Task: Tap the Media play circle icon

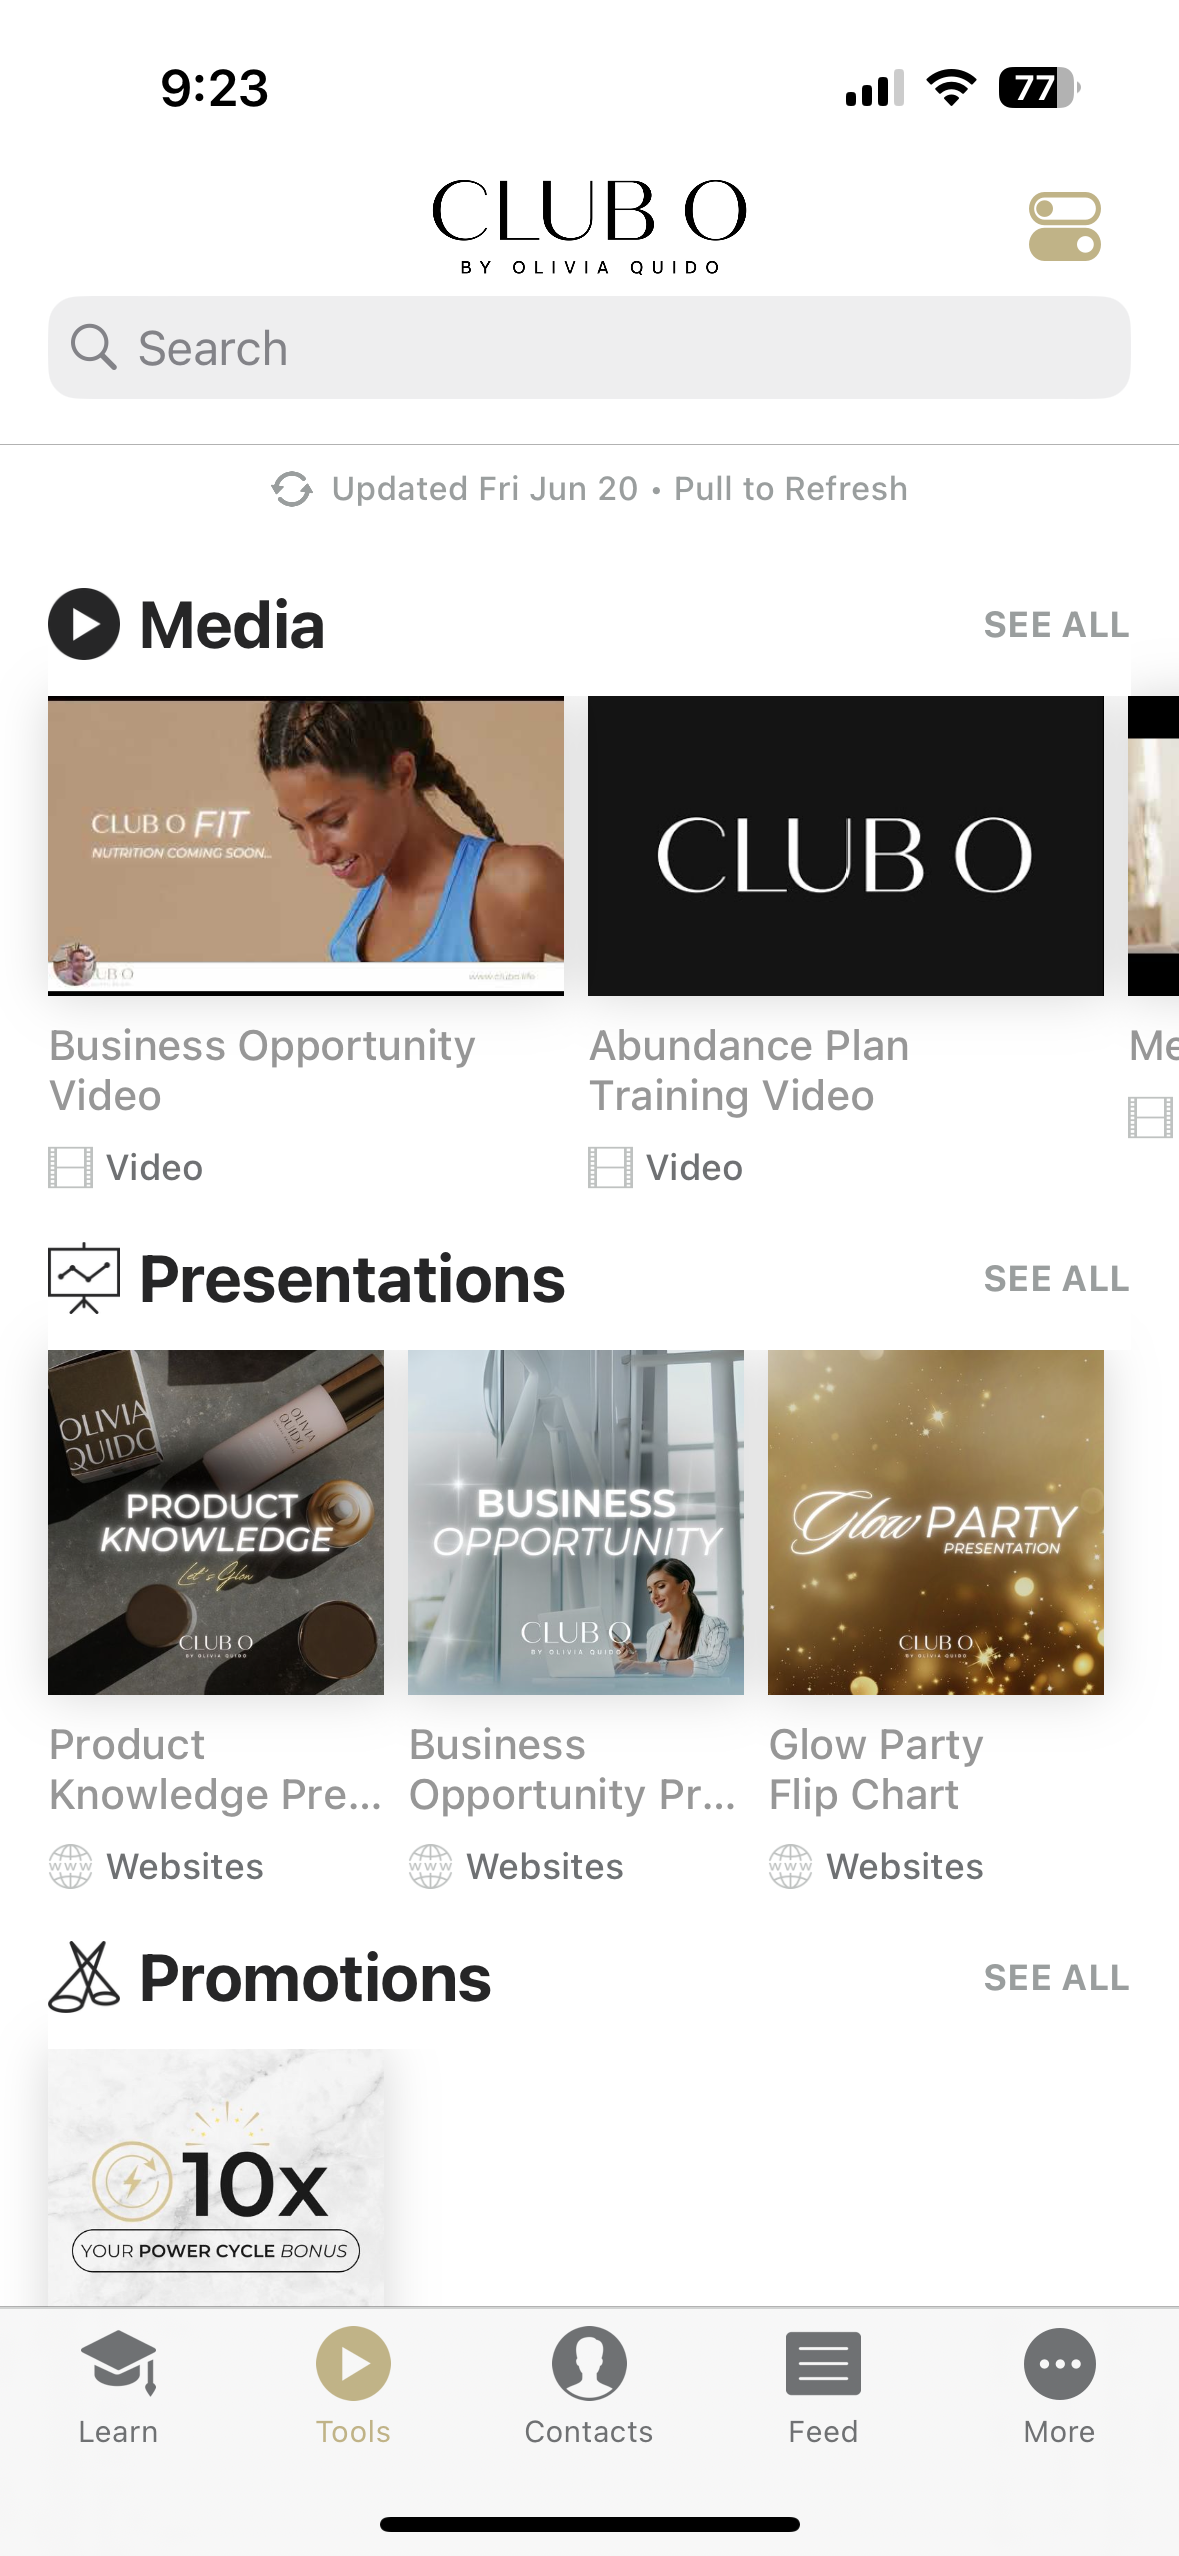Action: tap(84, 624)
